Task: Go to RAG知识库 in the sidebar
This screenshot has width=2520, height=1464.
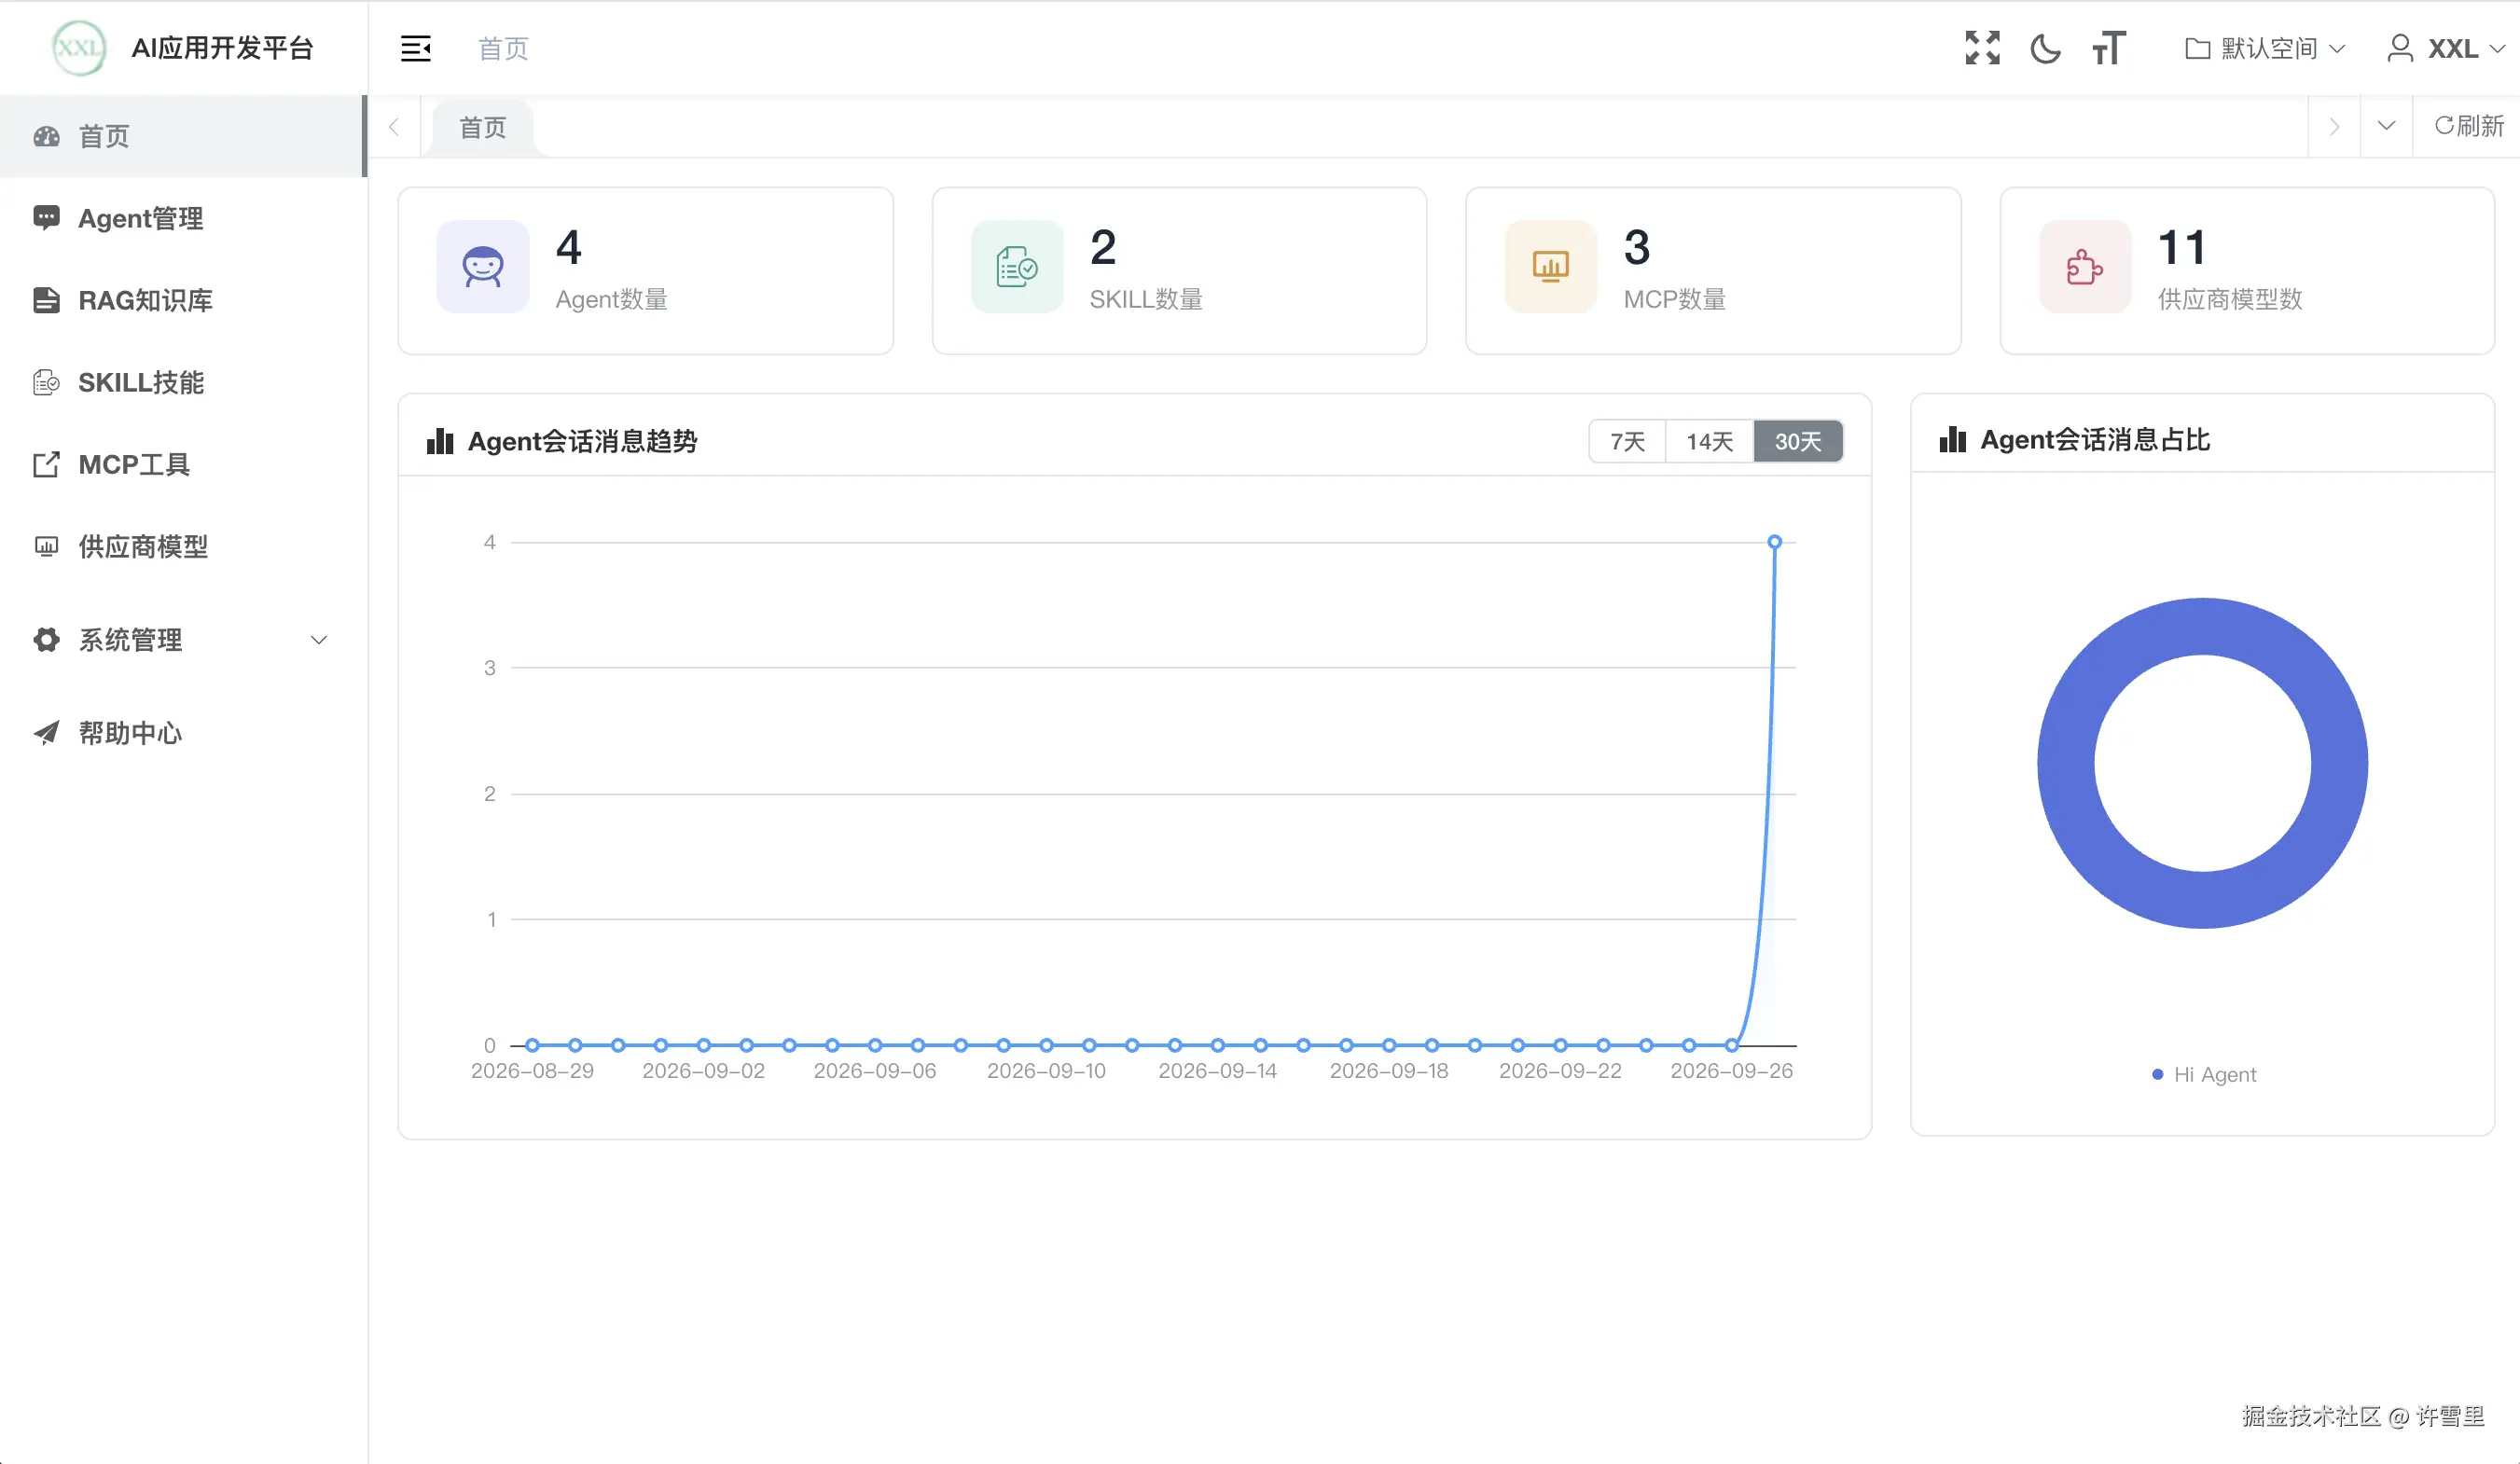Action: 182,300
